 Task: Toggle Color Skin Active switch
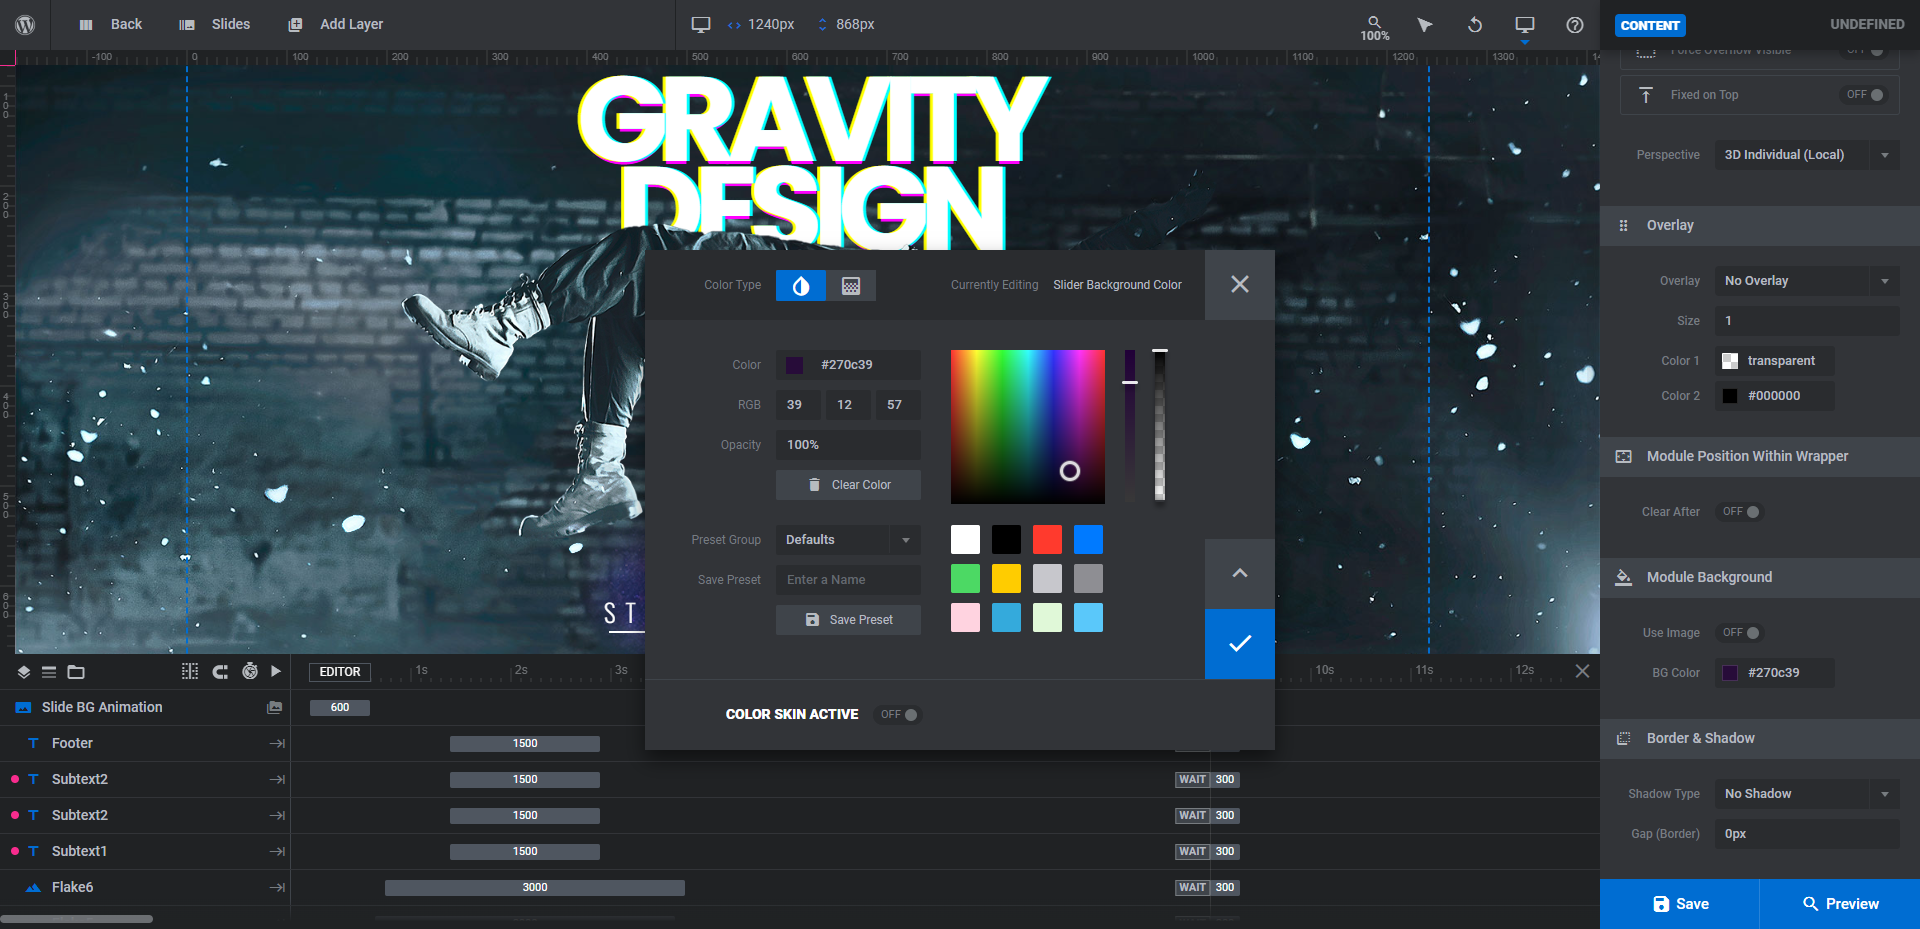(x=899, y=714)
